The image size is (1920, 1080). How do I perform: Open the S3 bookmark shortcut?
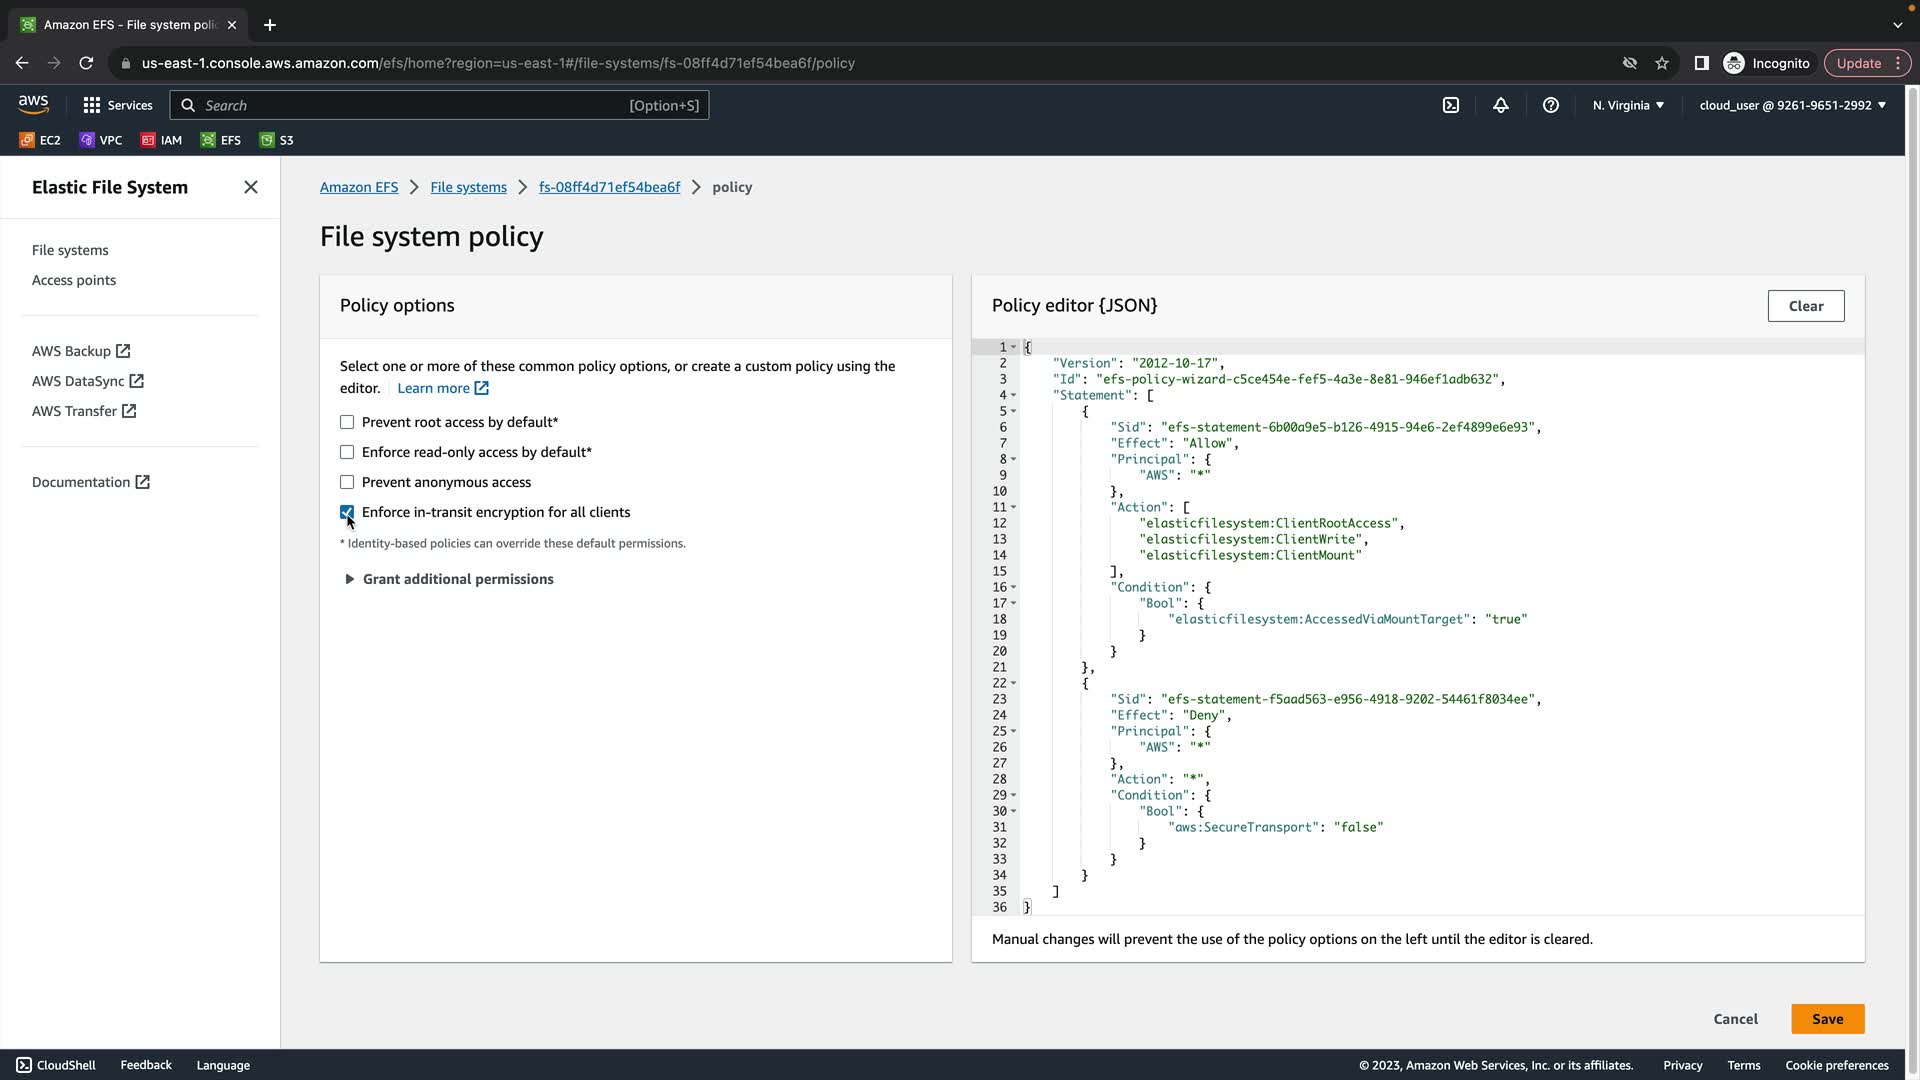point(277,140)
